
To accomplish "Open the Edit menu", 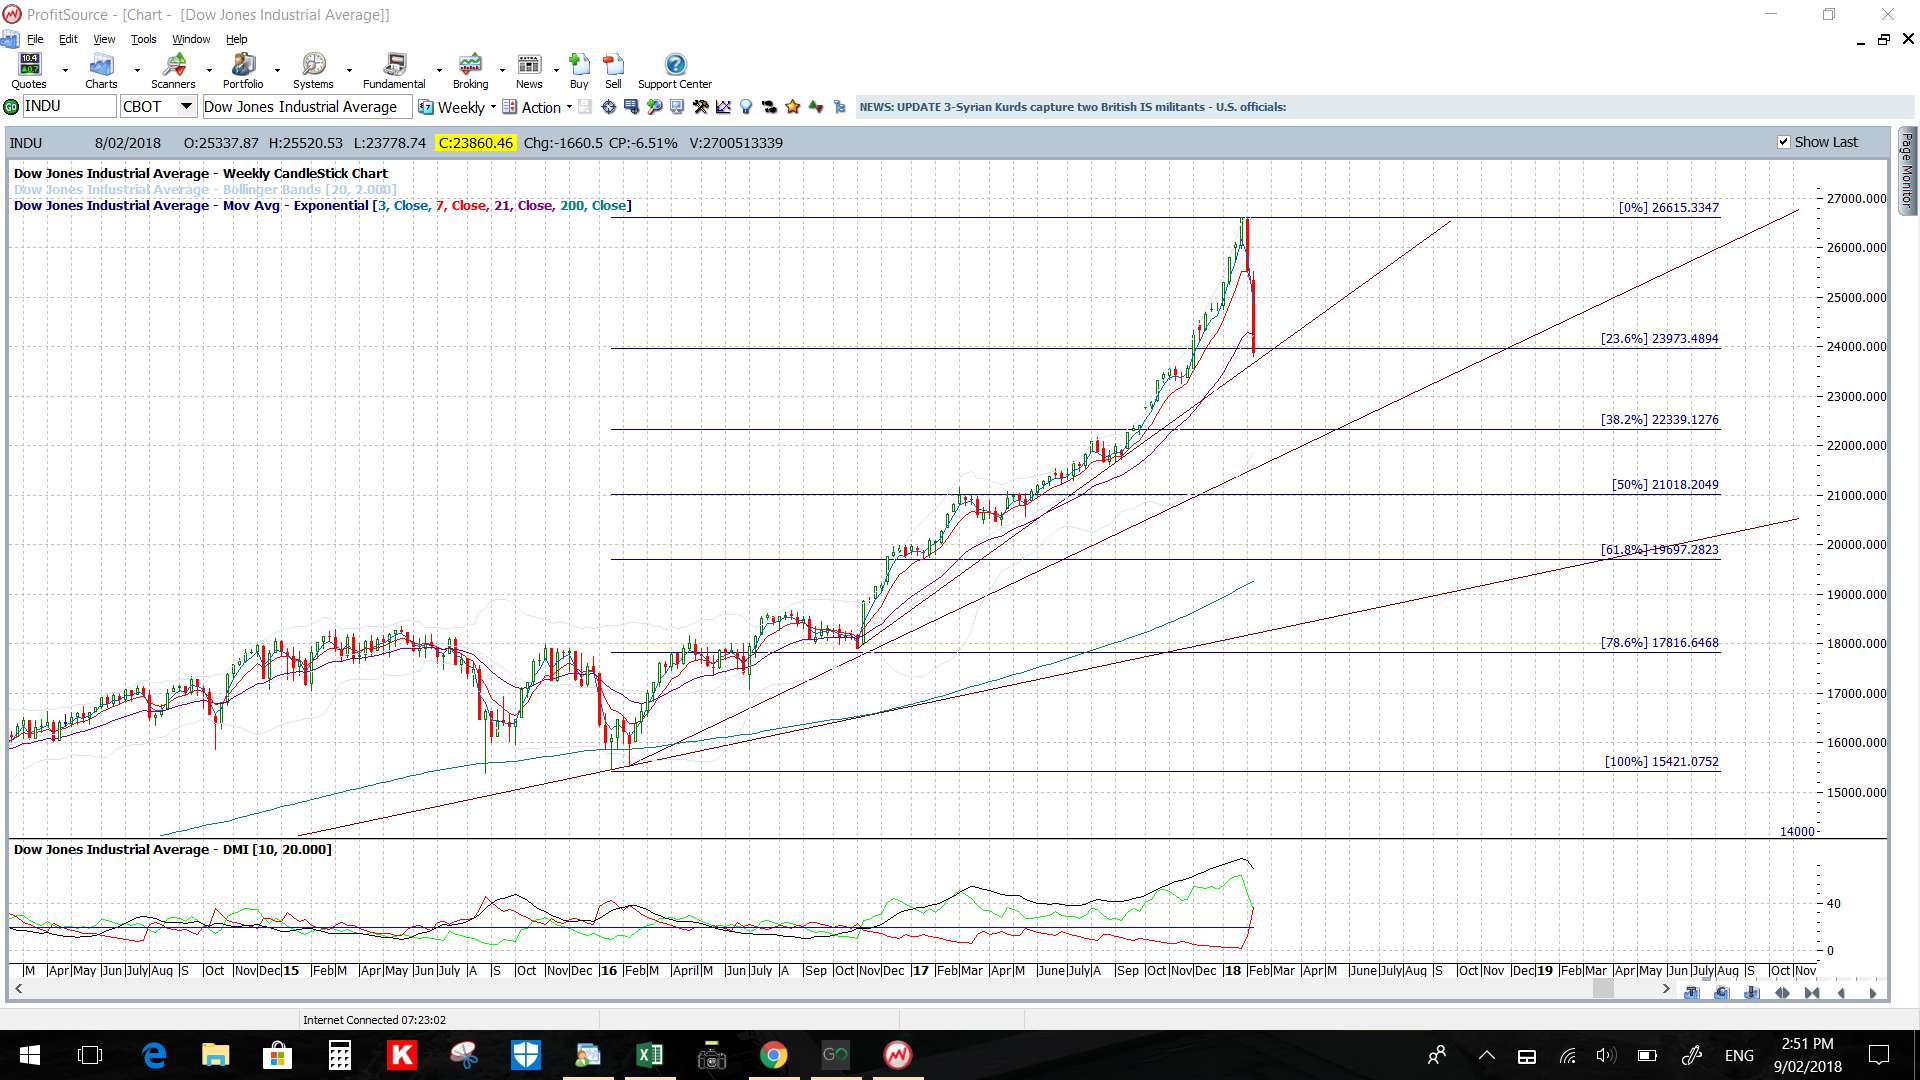I will [x=68, y=39].
